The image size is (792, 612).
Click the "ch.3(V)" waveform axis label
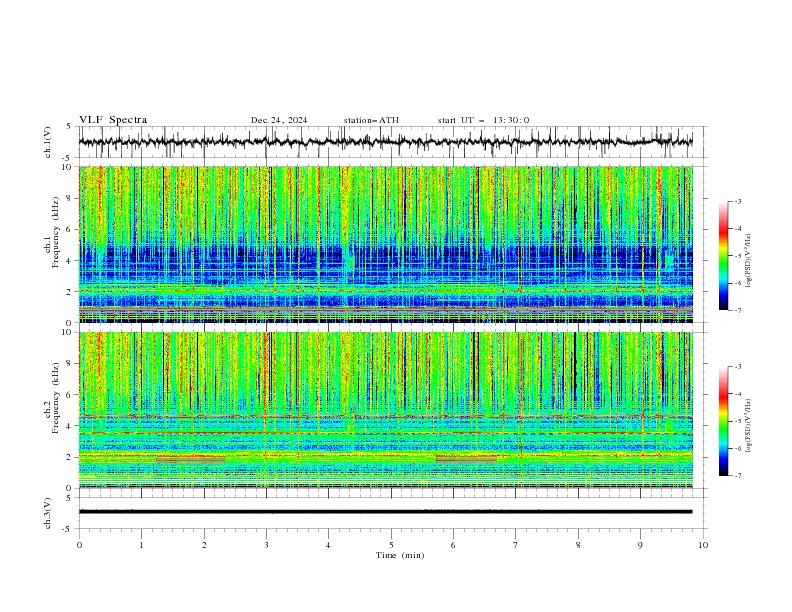tap(48, 513)
